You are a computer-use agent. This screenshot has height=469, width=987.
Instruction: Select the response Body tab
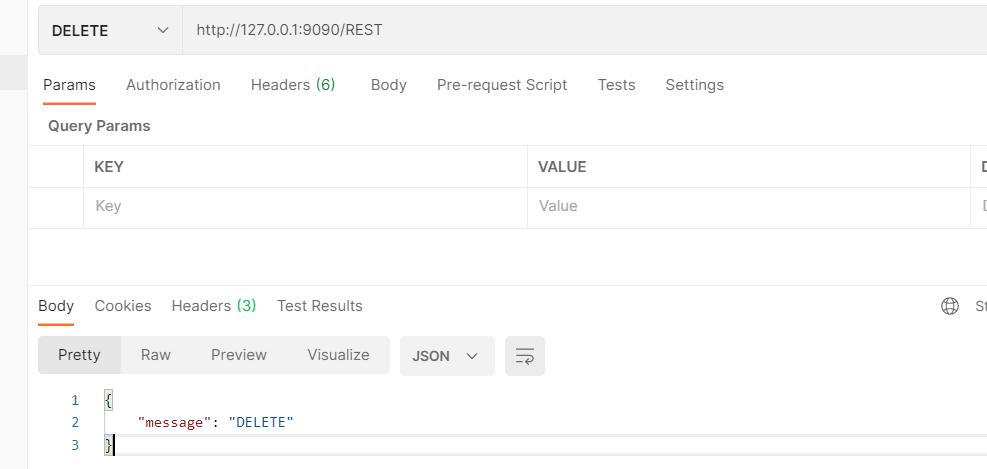(x=56, y=306)
